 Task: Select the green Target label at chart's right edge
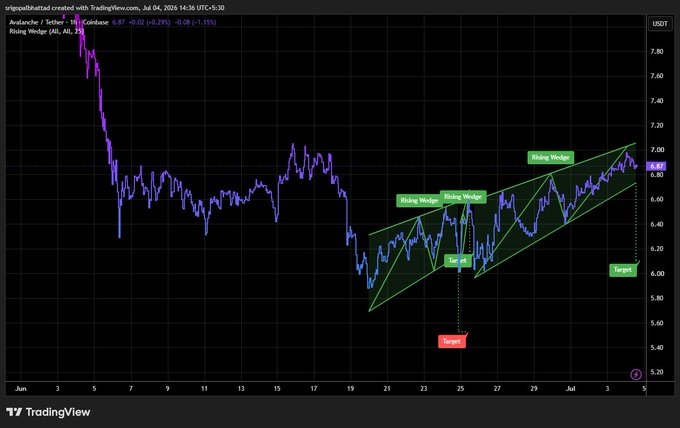pos(623,270)
